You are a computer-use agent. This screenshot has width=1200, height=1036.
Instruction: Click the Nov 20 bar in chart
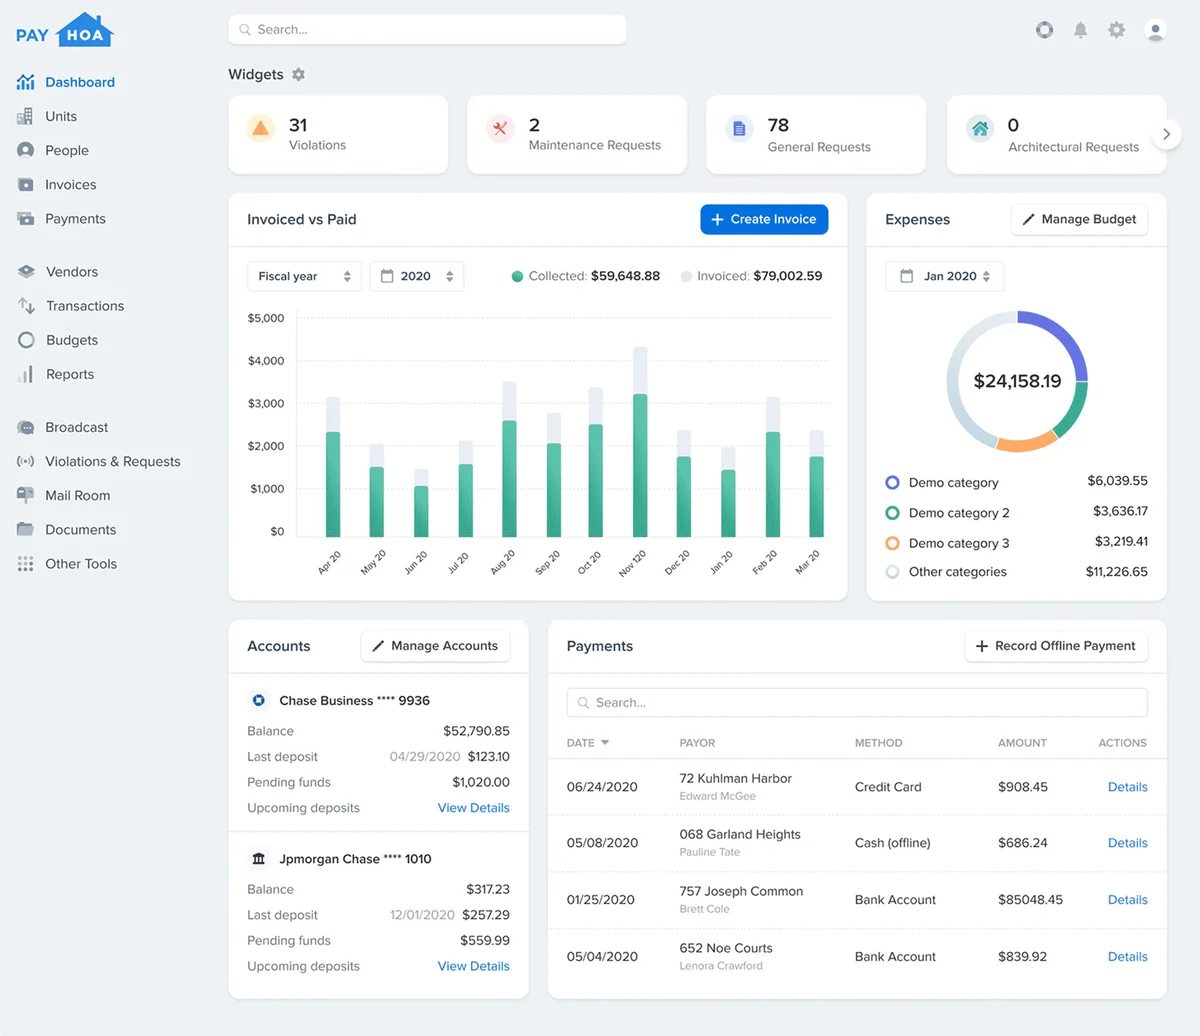pyautogui.click(x=640, y=441)
